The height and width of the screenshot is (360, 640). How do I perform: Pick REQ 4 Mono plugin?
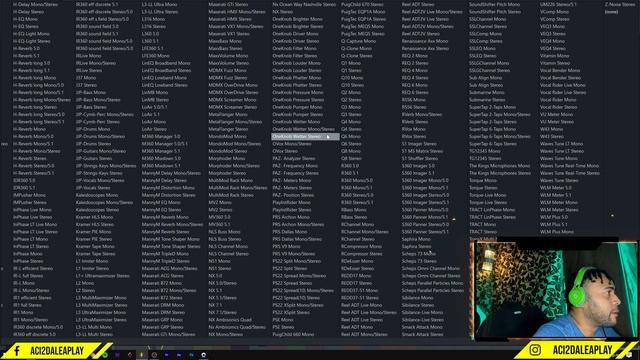415,70
